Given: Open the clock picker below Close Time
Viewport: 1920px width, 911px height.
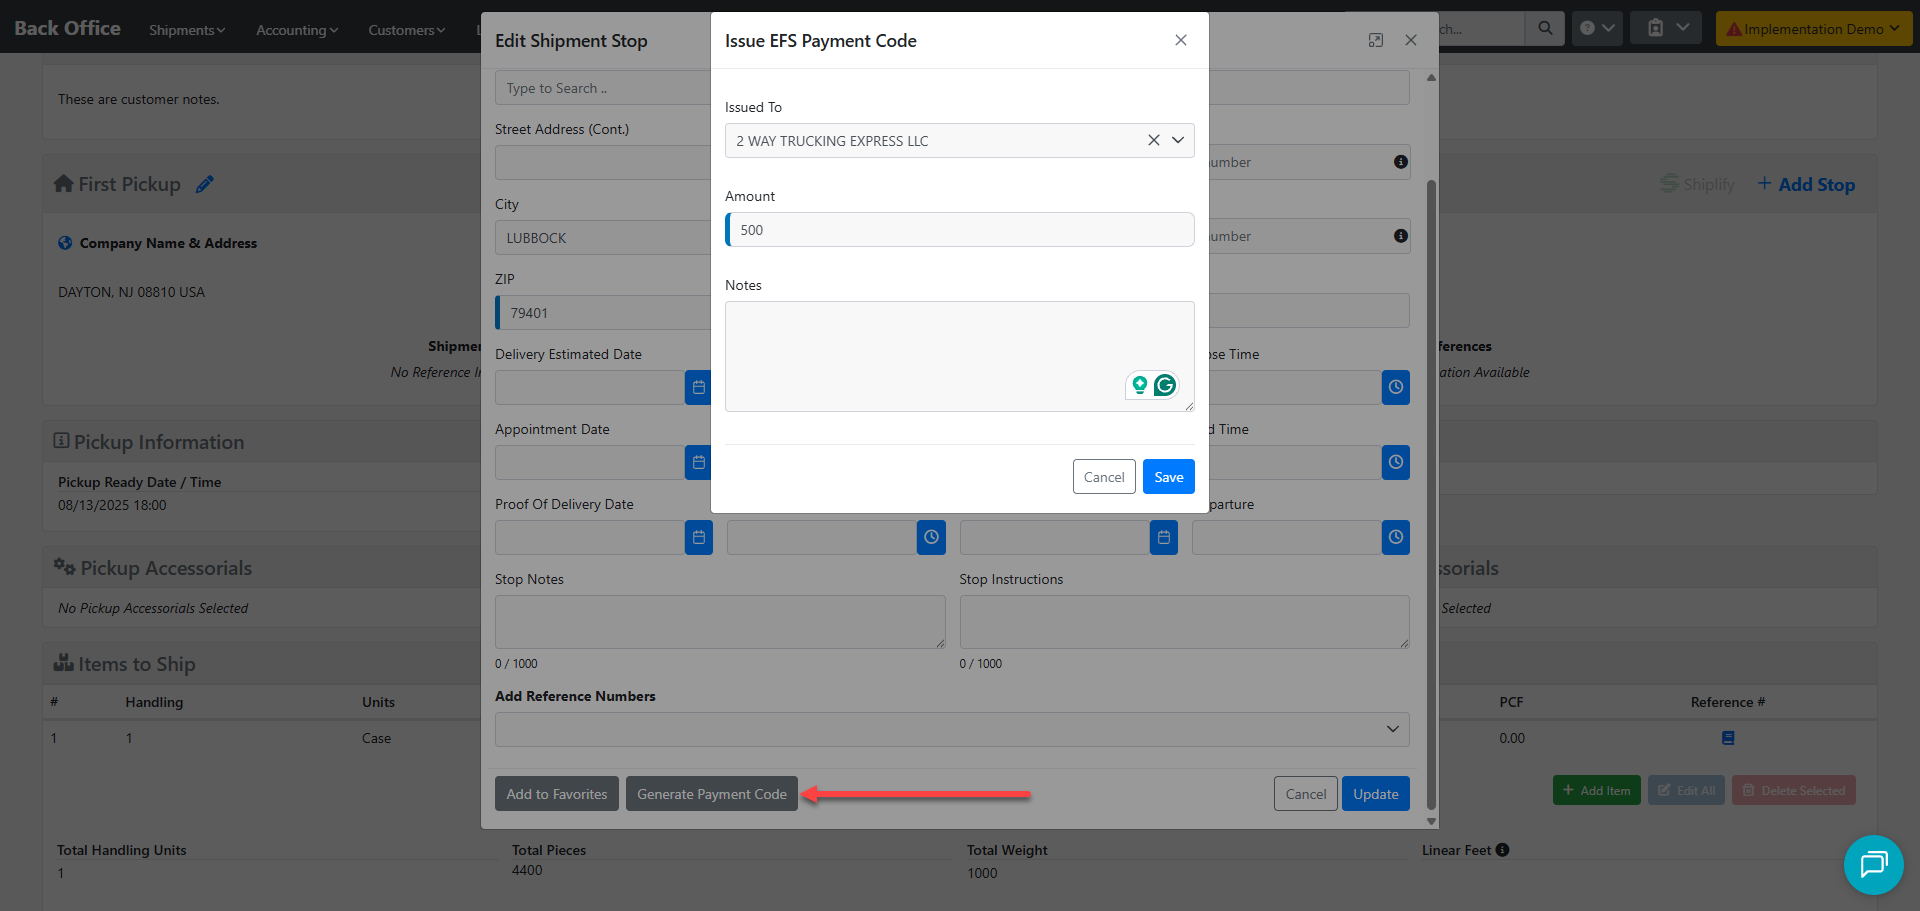Looking at the screenshot, I should tap(1396, 462).
